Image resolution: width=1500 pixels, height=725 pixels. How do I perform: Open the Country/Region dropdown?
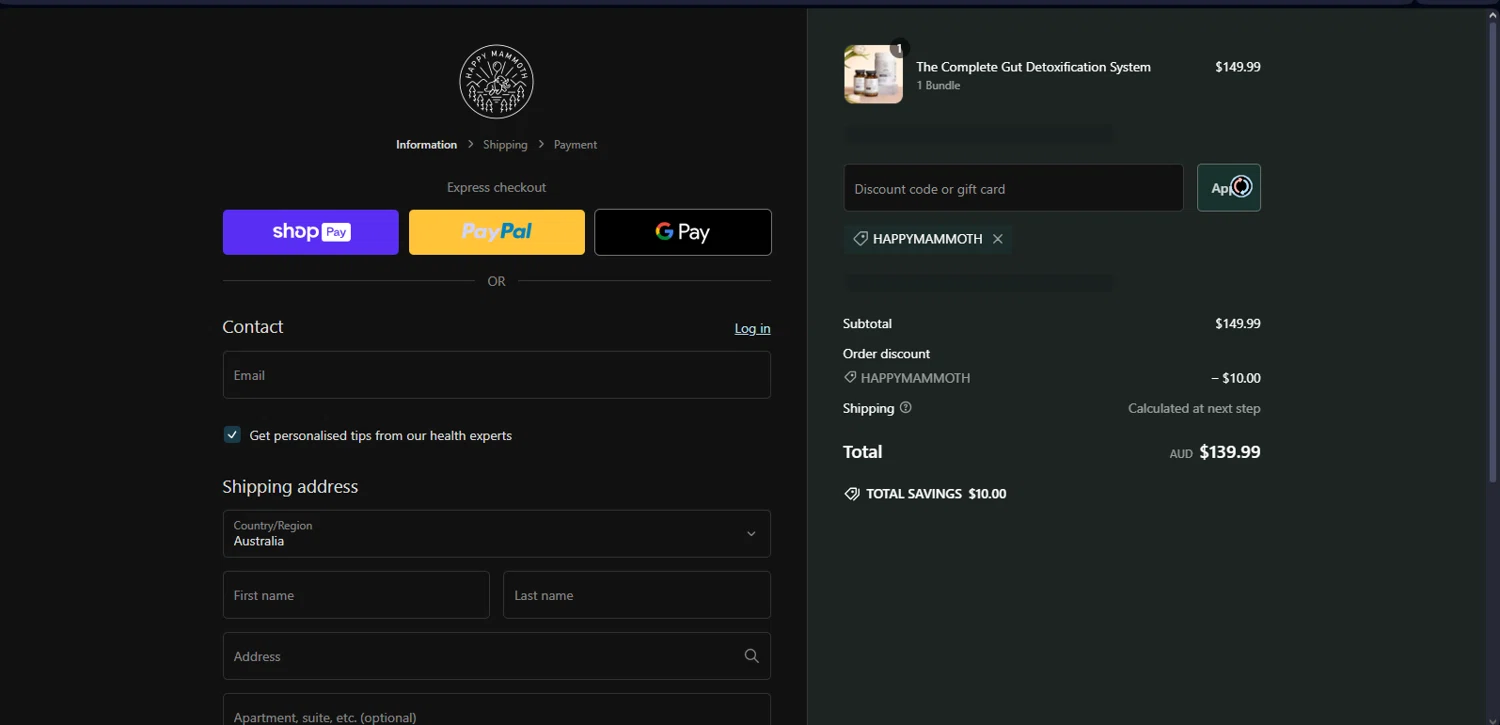pyautogui.click(x=496, y=534)
